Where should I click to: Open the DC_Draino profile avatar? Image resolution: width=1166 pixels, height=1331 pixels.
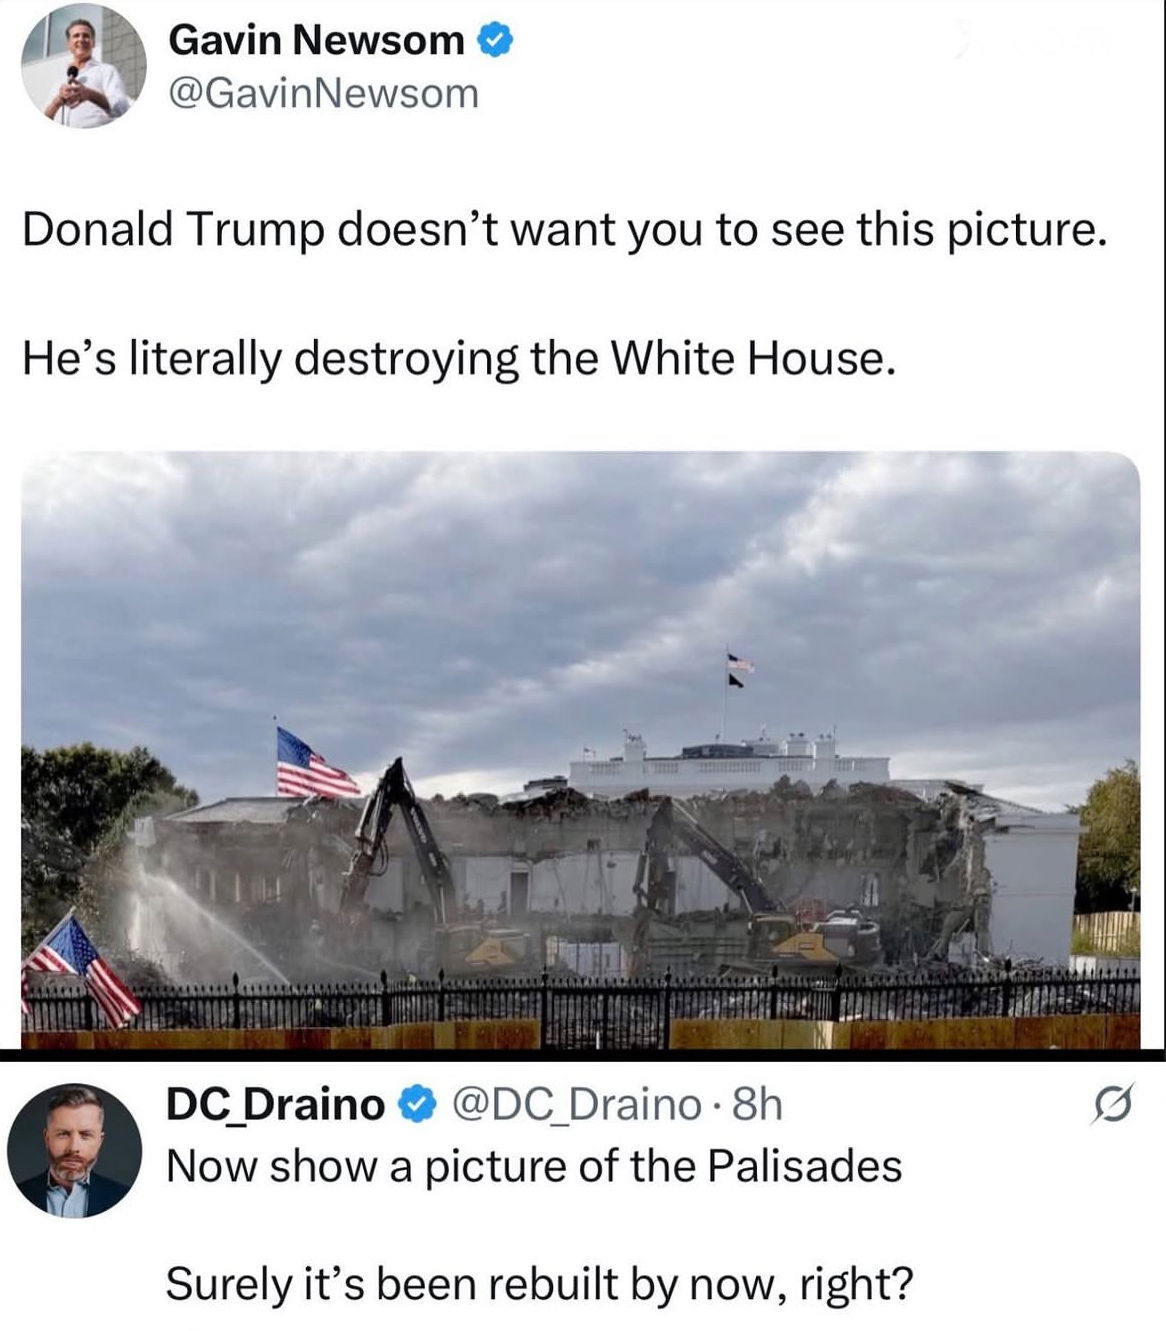[x=75, y=1152]
